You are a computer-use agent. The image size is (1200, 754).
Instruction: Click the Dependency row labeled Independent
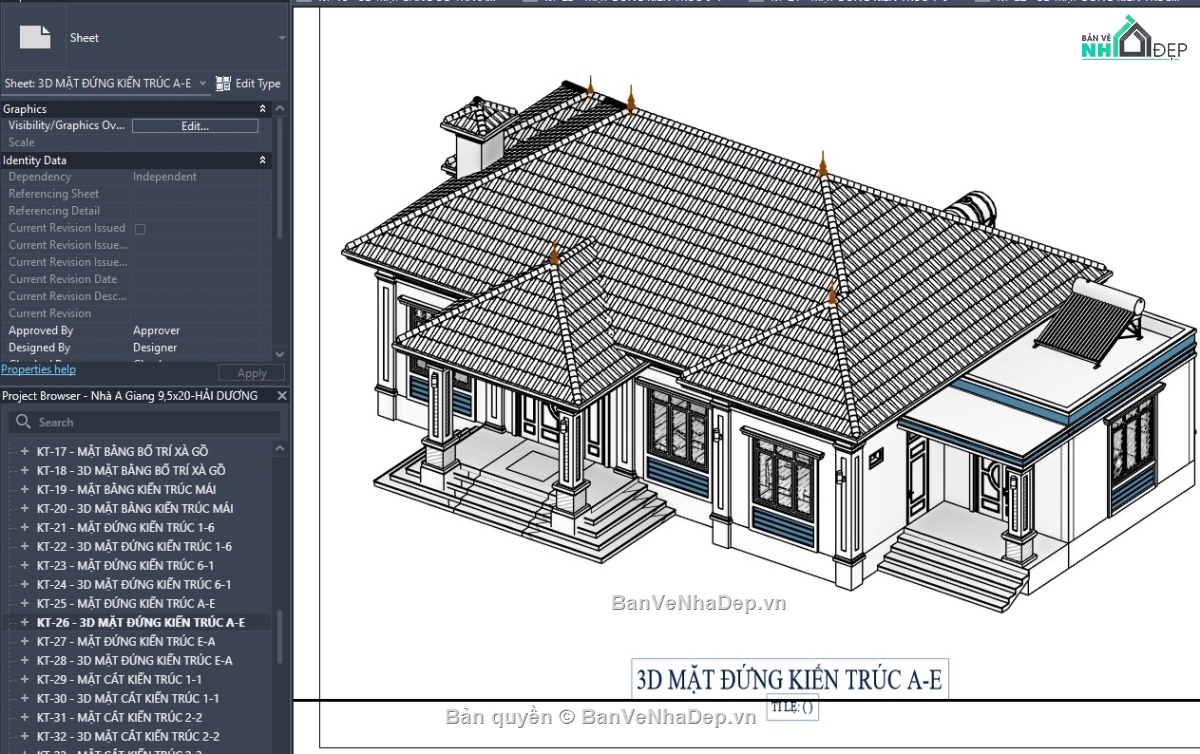136,178
